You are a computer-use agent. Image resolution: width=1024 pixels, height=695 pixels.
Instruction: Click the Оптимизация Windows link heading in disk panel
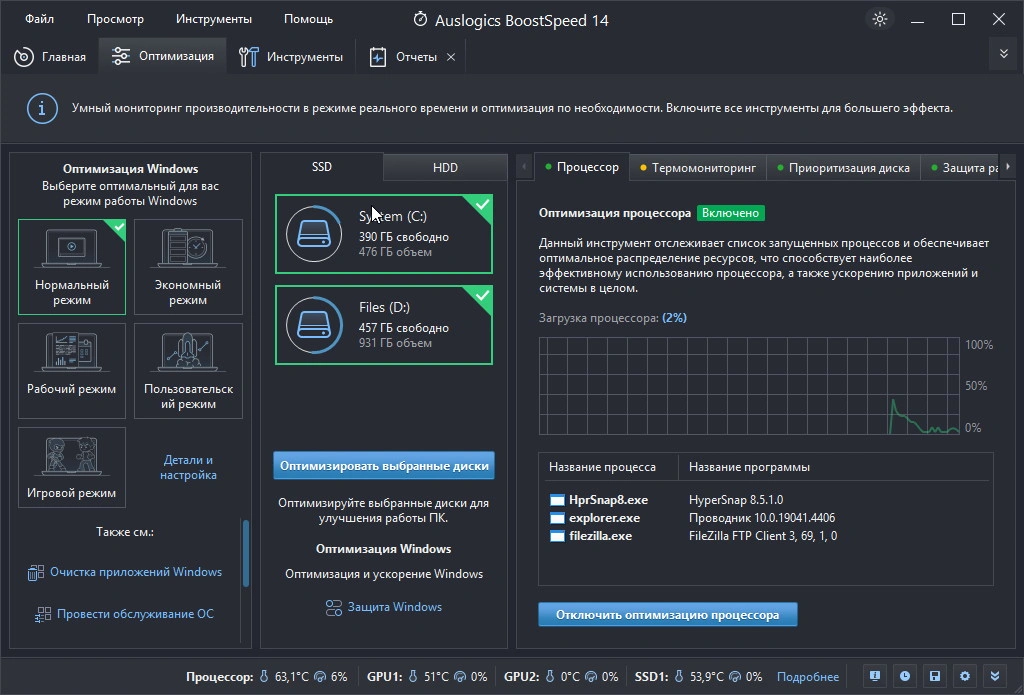[383, 549]
